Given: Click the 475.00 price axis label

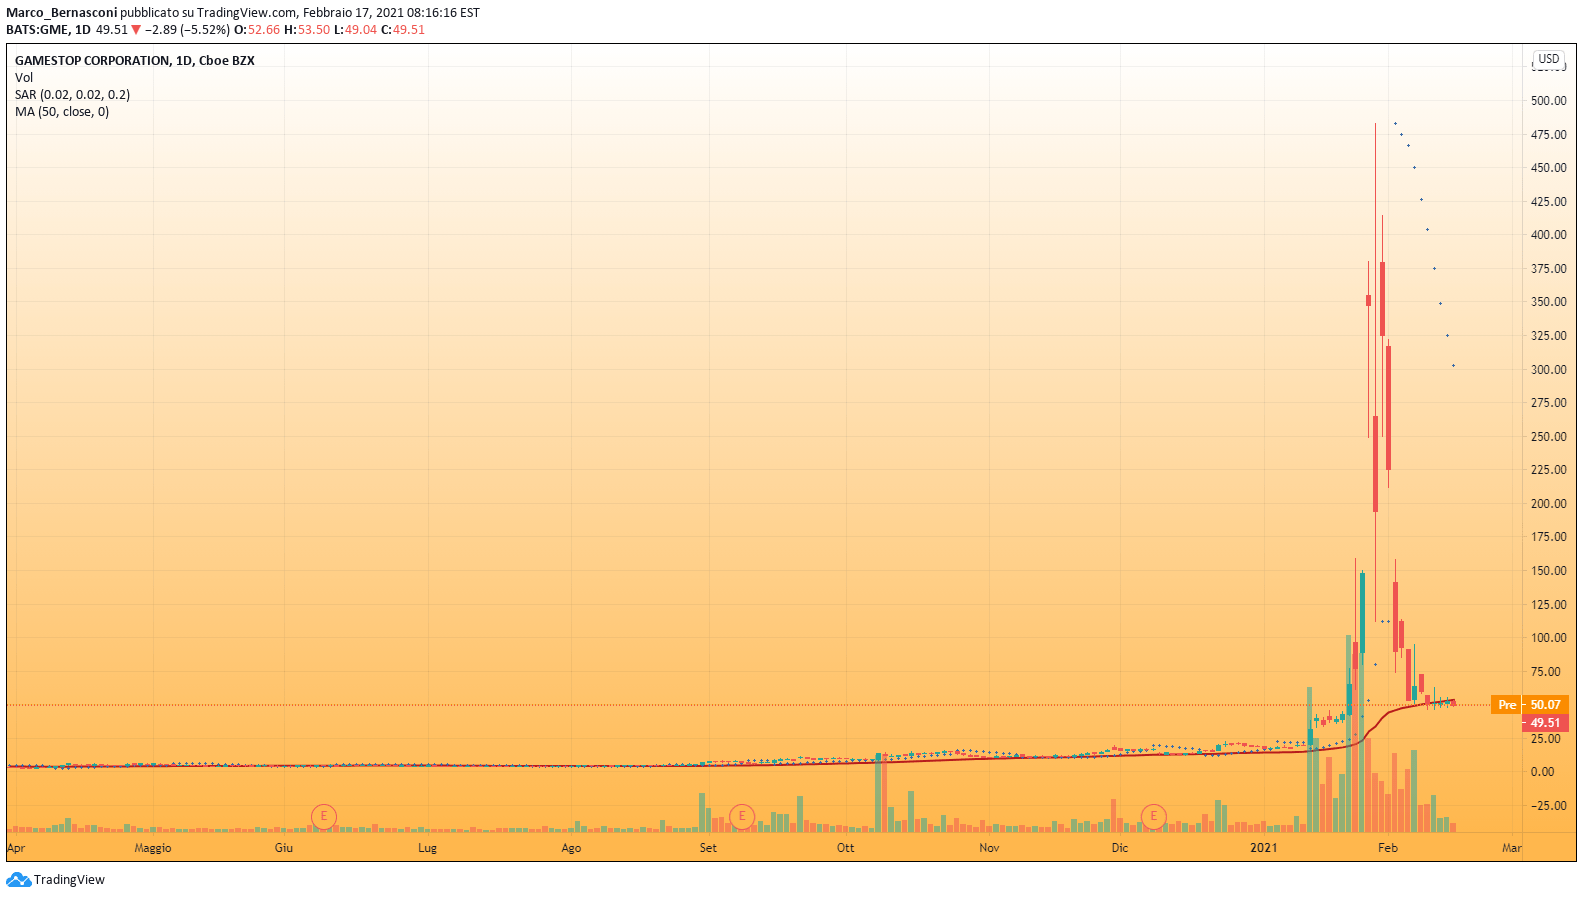Looking at the screenshot, I should coord(1549,135).
